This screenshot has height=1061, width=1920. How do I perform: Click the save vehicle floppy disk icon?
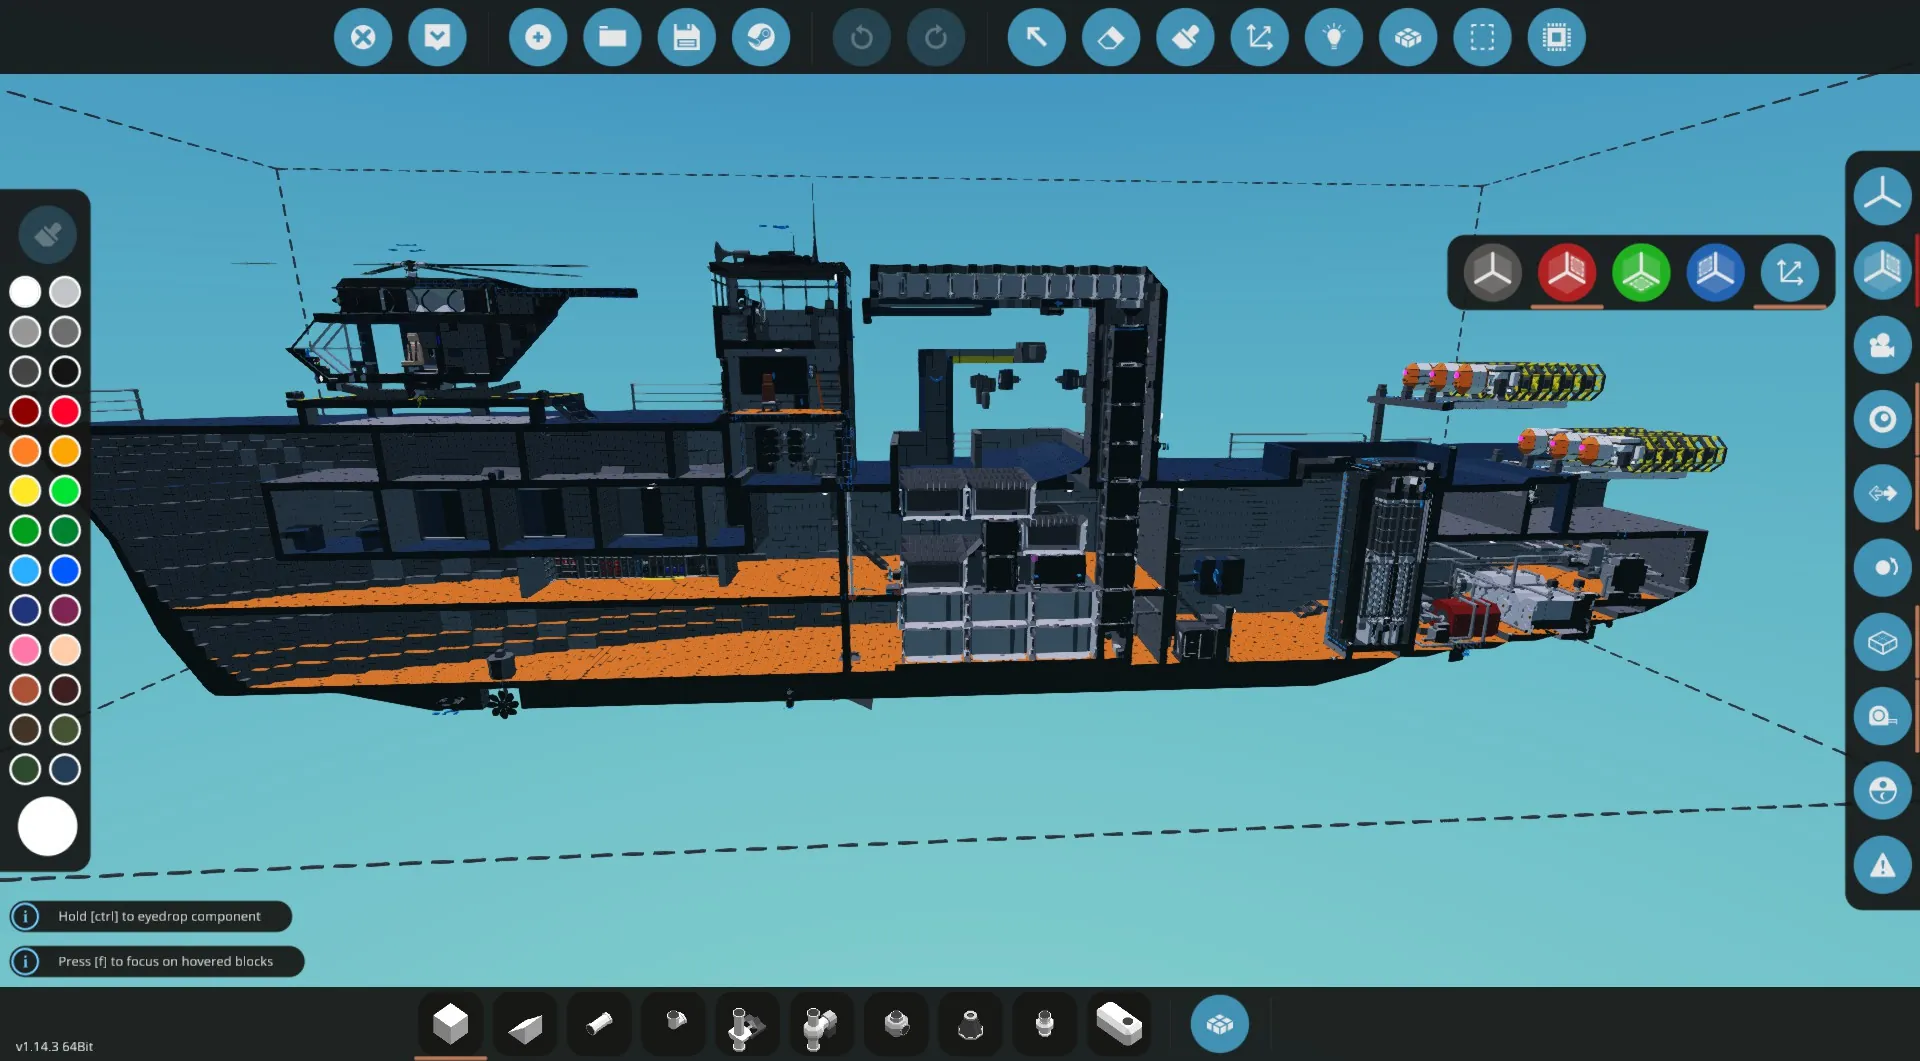[x=686, y=38]
